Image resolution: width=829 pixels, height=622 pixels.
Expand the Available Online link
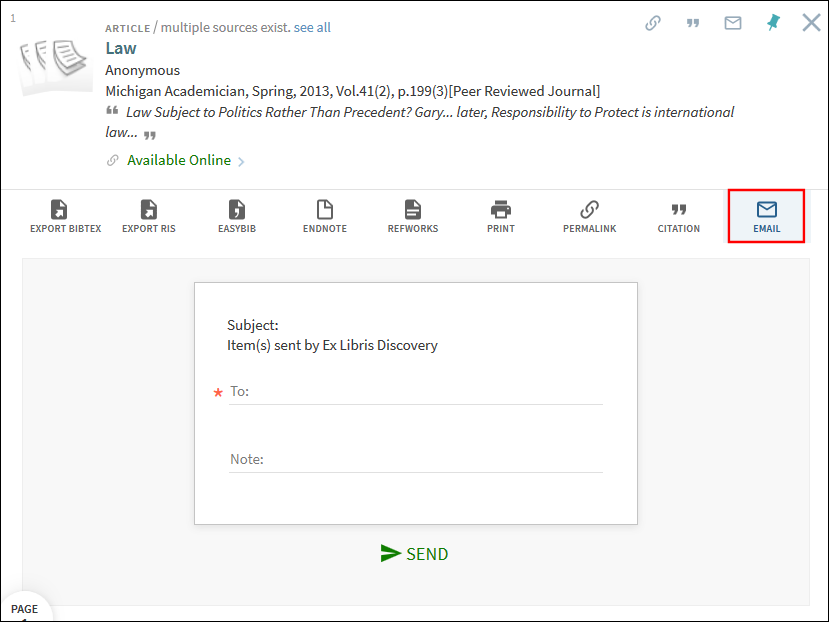(179, 160)
